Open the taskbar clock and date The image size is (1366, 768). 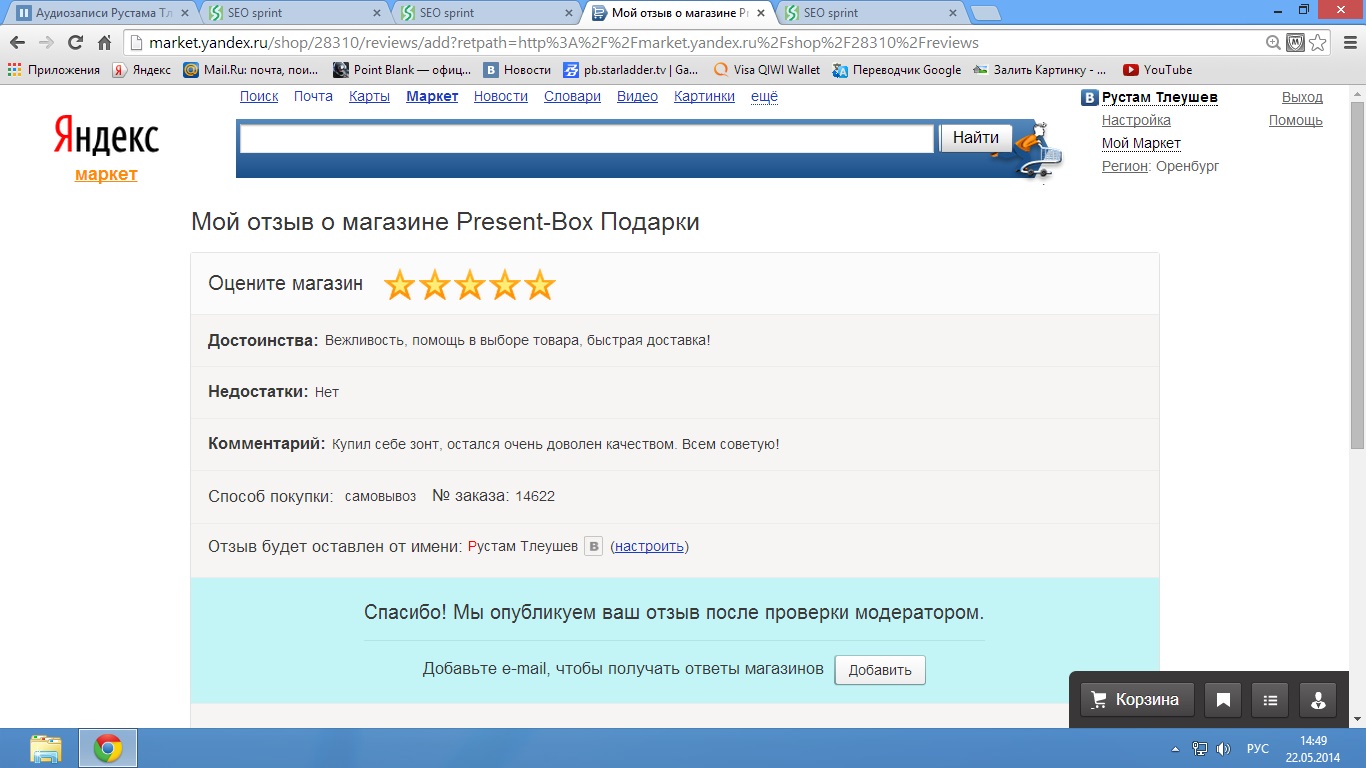click(1313, 748)
